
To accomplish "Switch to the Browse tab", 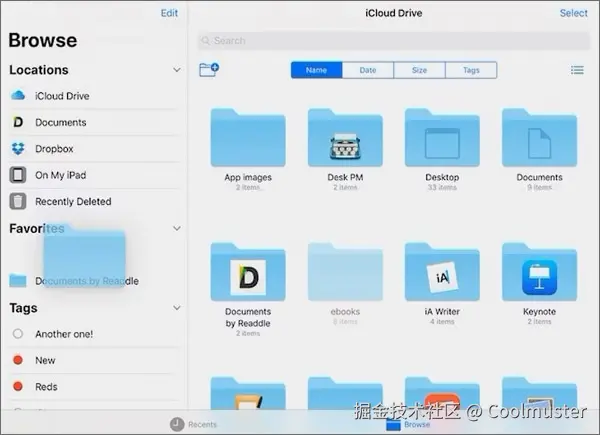I will [408, 424].
